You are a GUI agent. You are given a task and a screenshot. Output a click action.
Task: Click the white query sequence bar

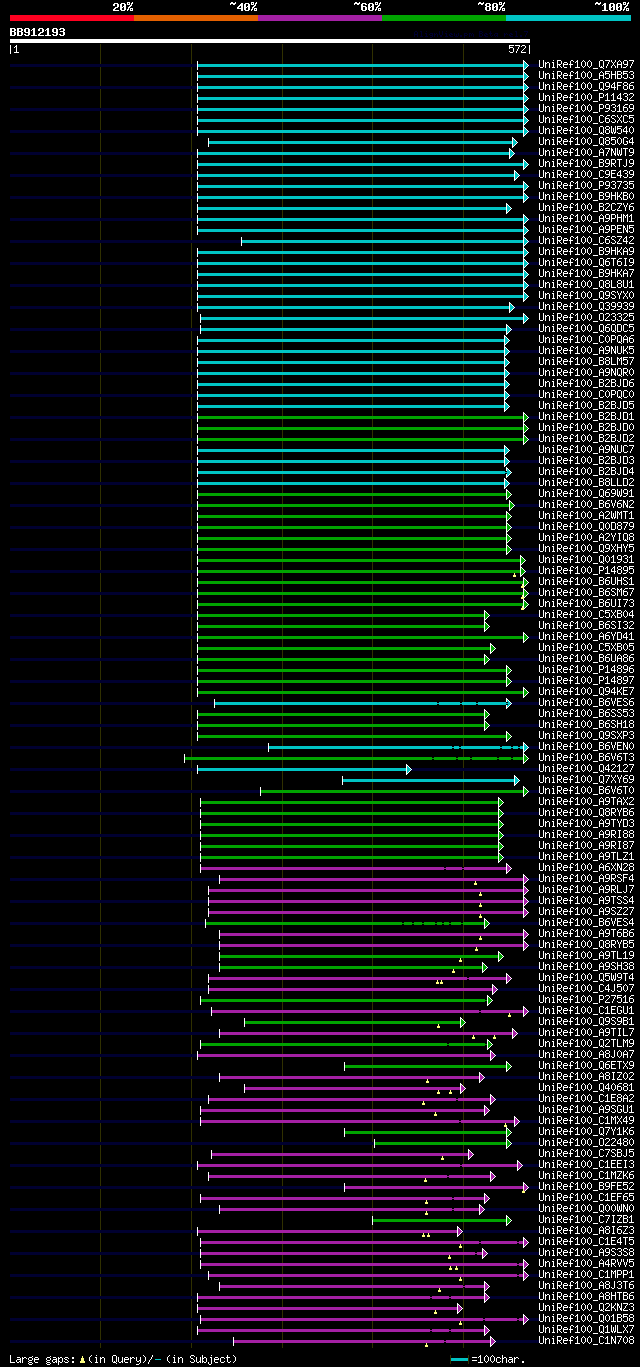click(x=270, y=41)
